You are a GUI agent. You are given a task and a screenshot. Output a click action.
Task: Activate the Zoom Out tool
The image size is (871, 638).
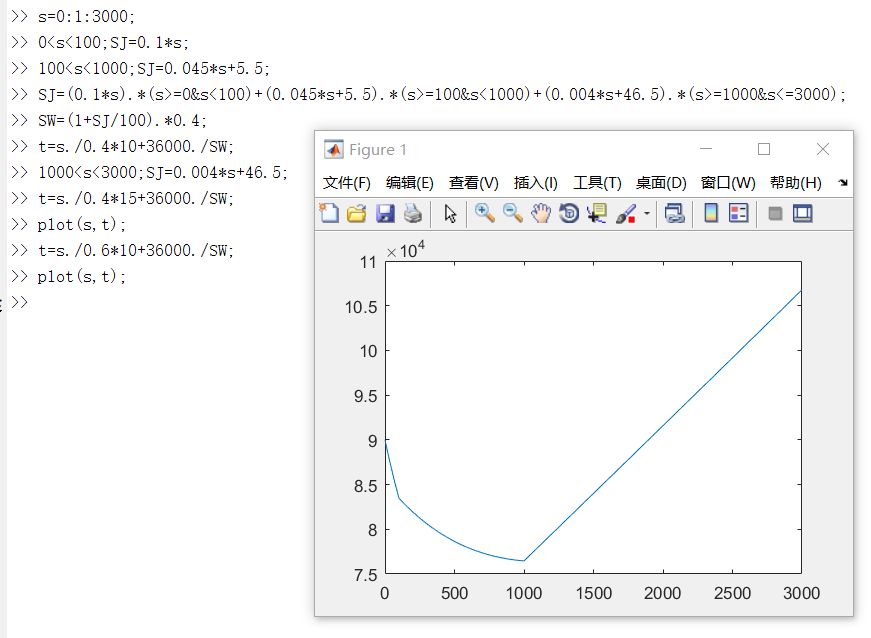pos(513,213)
